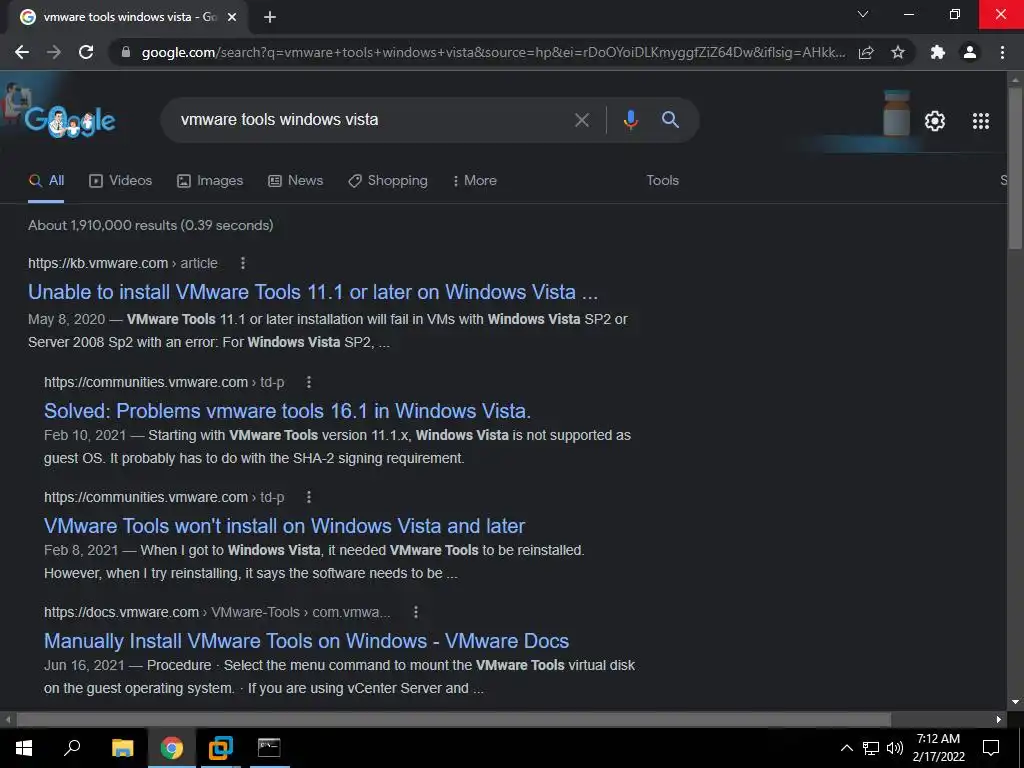Open Chrome three-dot menu
Screen dimensions: 1024x768
(1002, 52)
